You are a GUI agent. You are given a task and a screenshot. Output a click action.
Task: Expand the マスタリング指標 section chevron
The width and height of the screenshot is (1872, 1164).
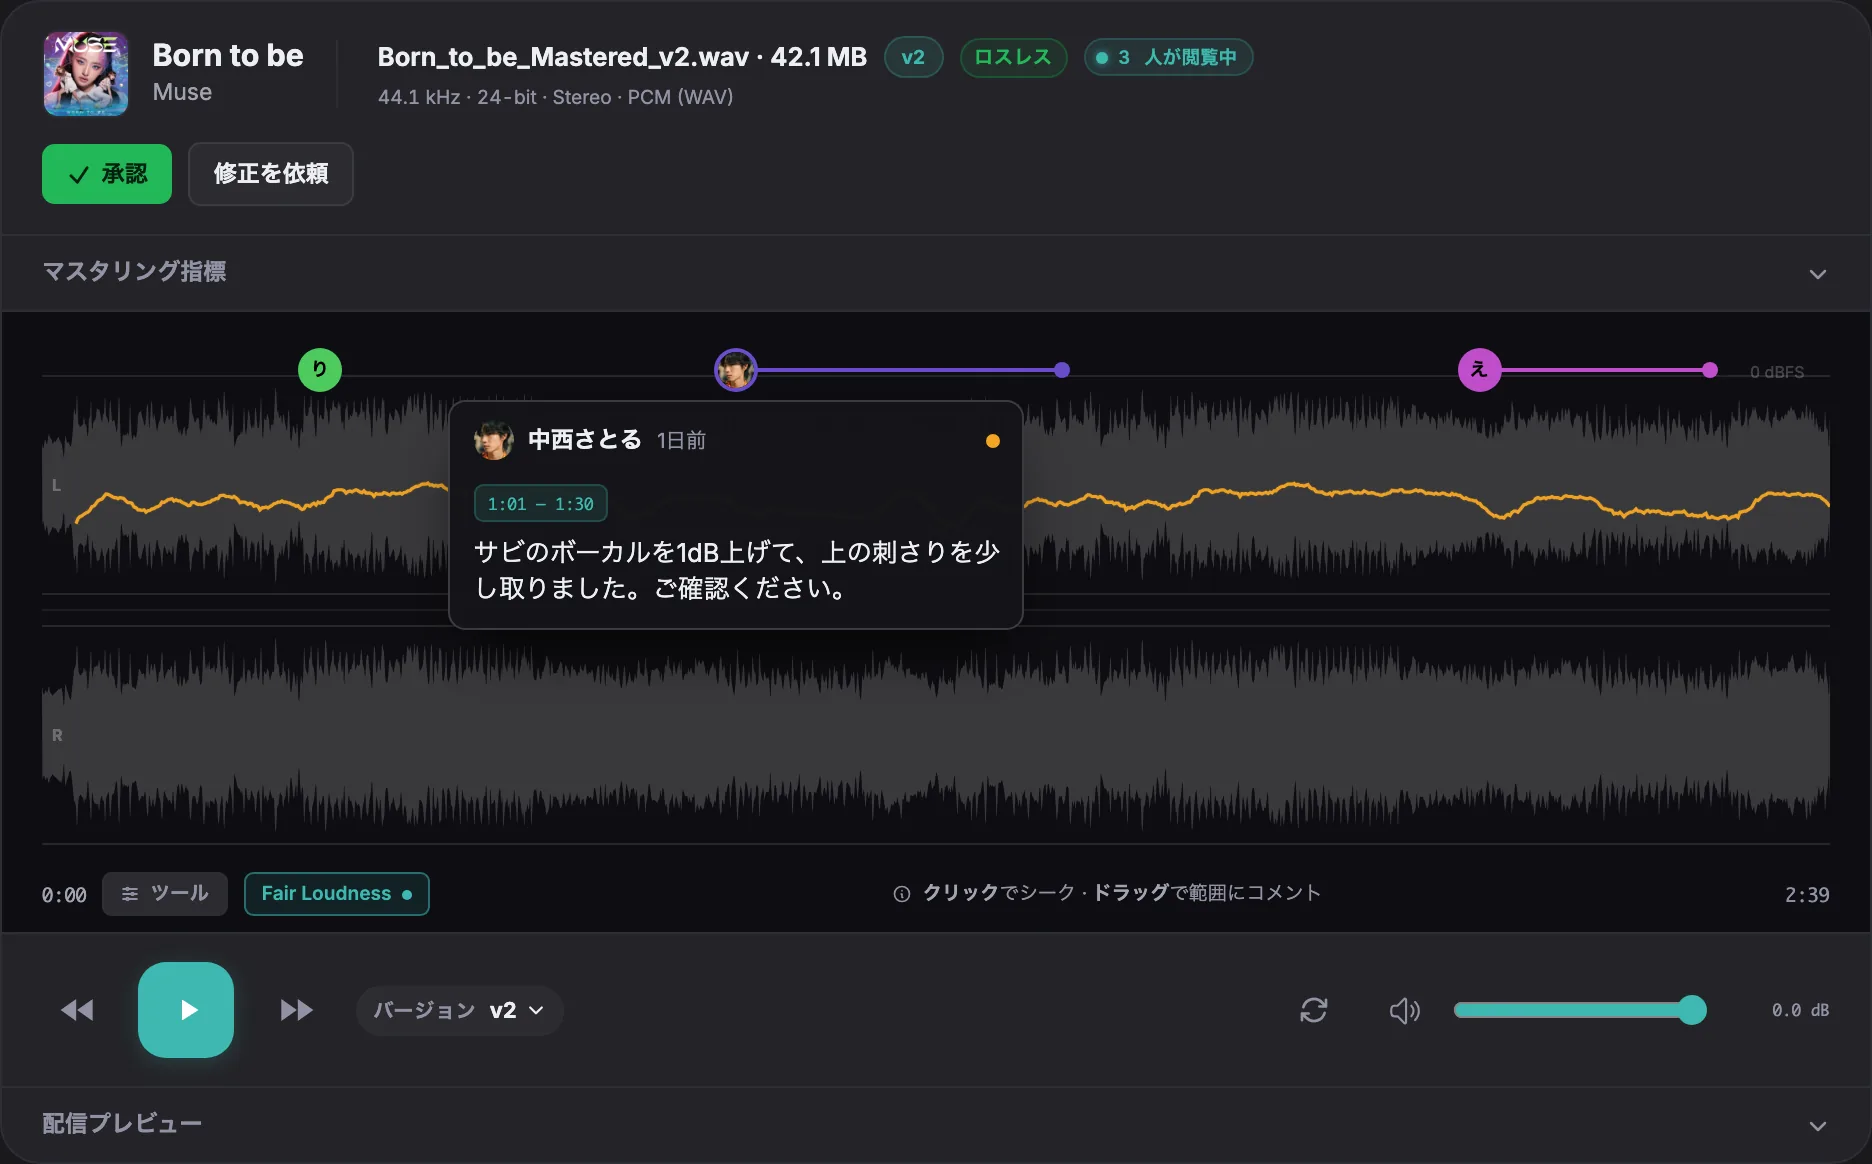(x=1818, y=274)
